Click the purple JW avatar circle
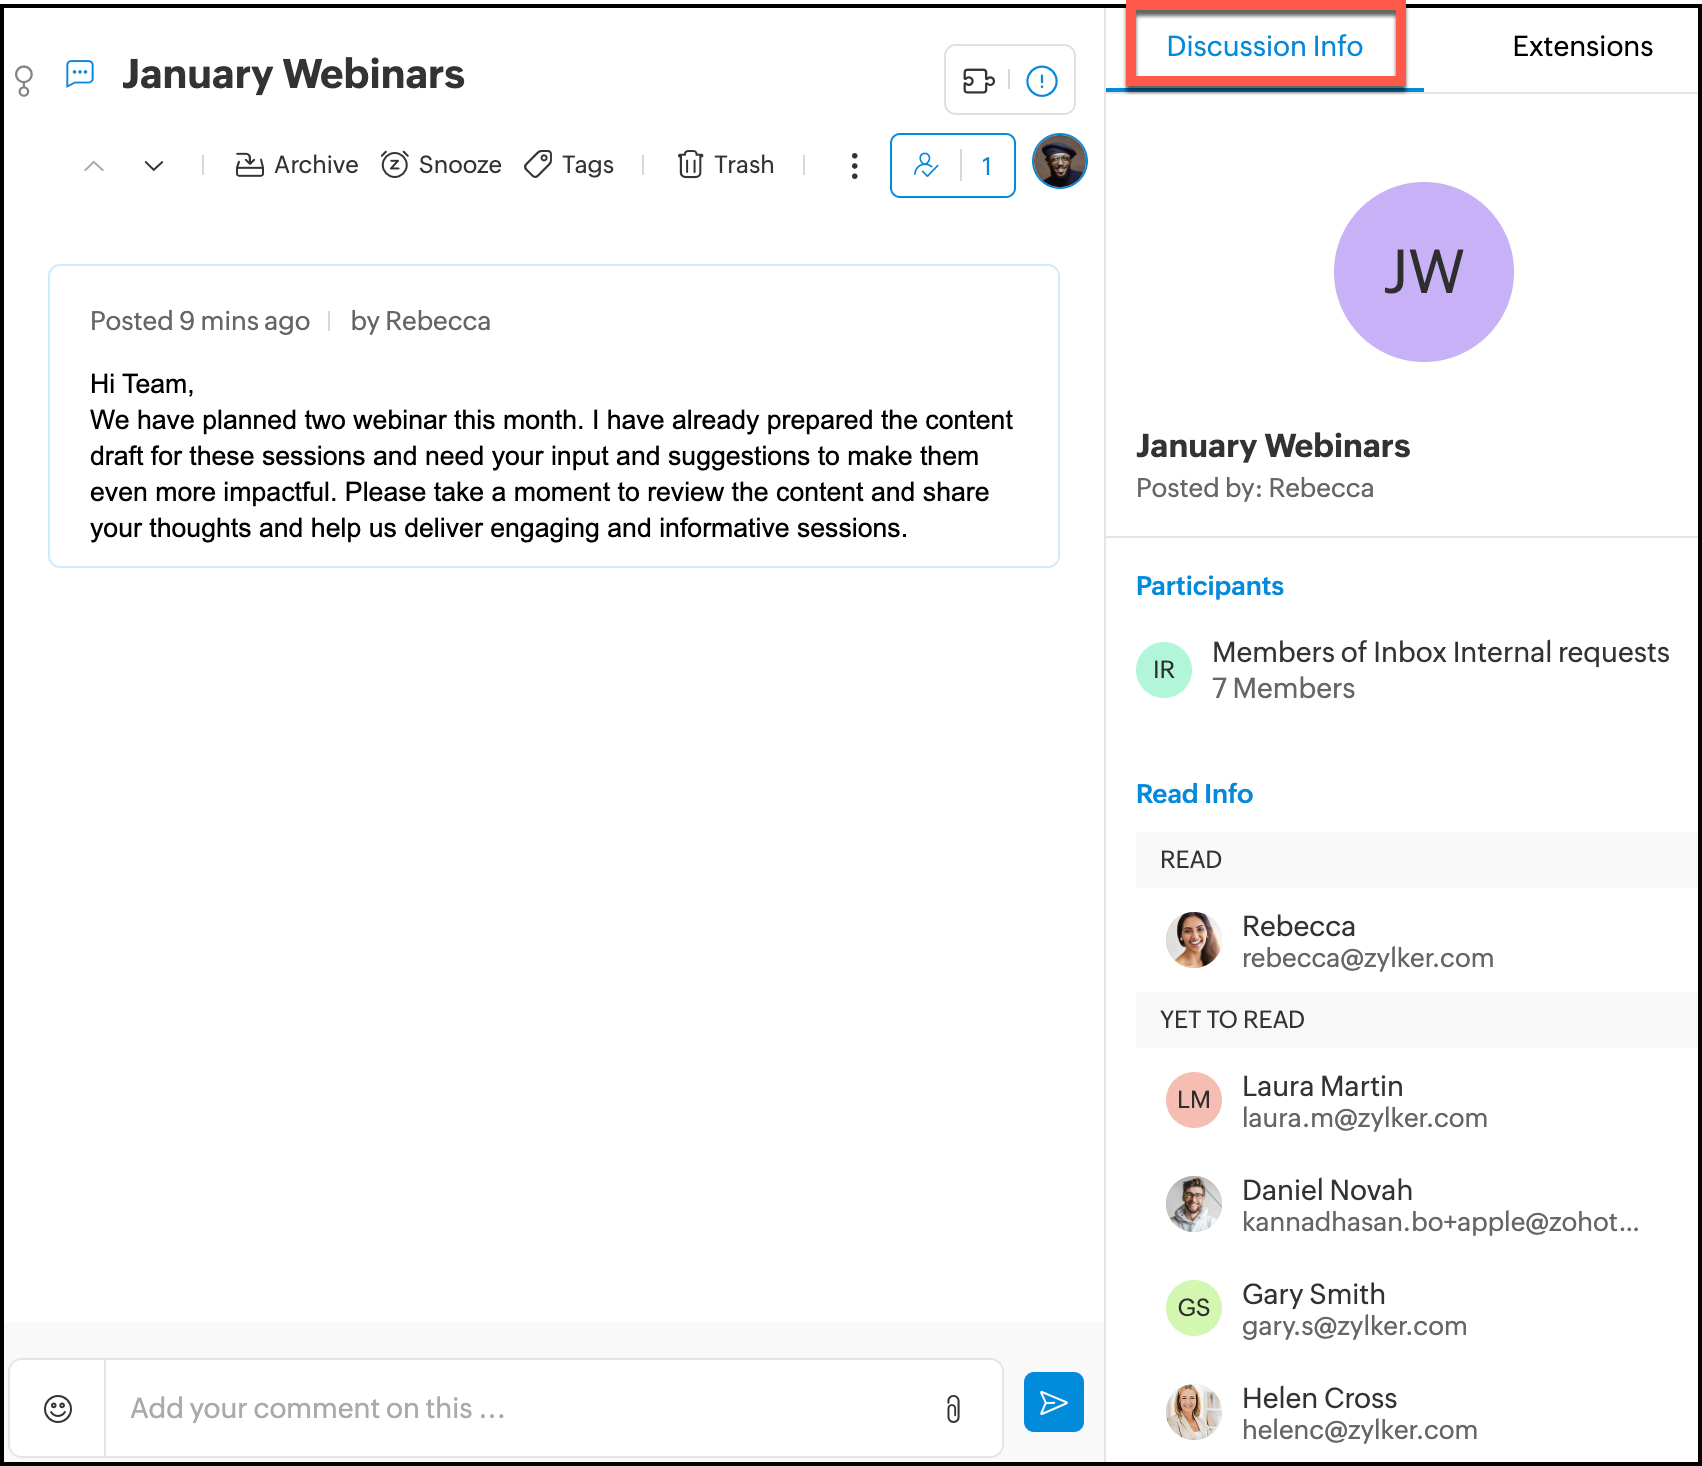This screenshot has width=1702, height=1466. click(1423, 272)
